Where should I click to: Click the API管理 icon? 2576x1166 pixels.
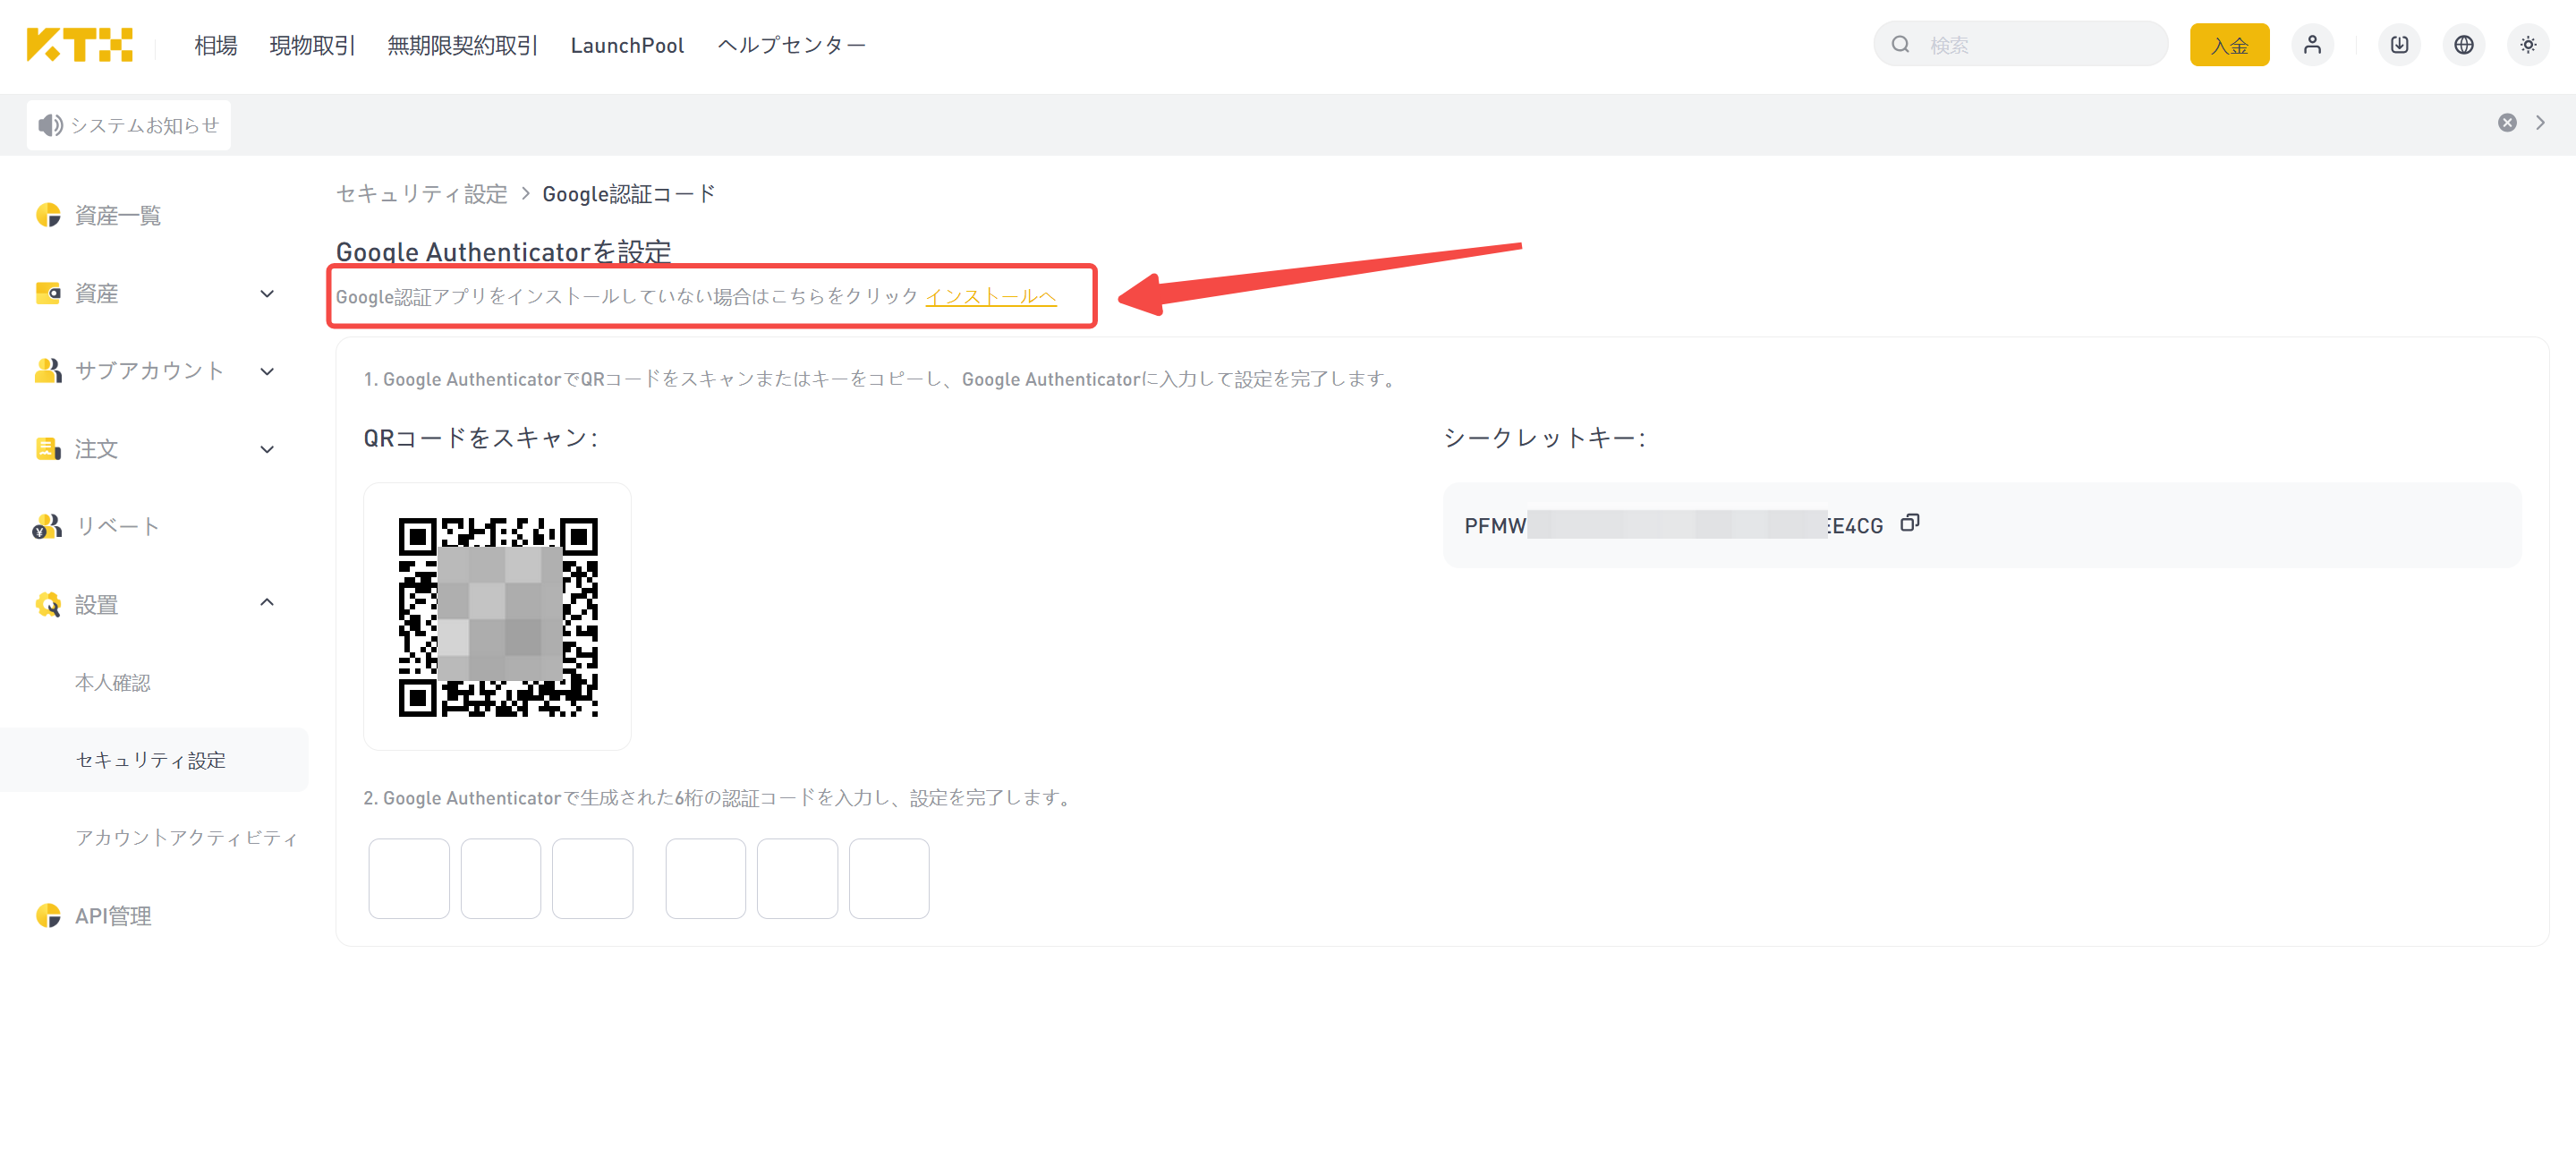pyautogui.click(x=48, y=915)
